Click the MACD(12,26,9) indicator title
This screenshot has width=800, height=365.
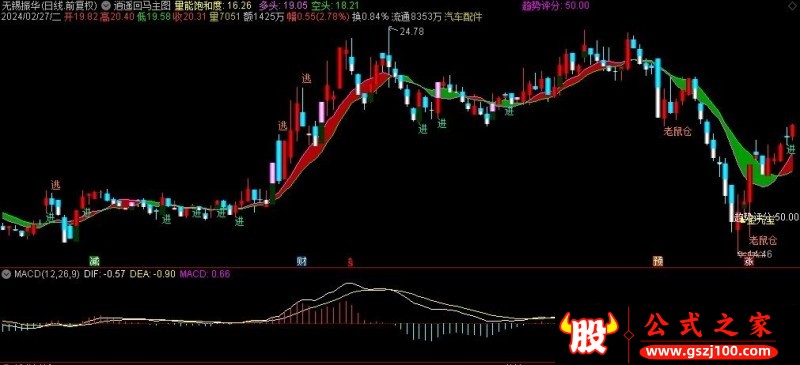pyautogui.click(x=47, y=274)
